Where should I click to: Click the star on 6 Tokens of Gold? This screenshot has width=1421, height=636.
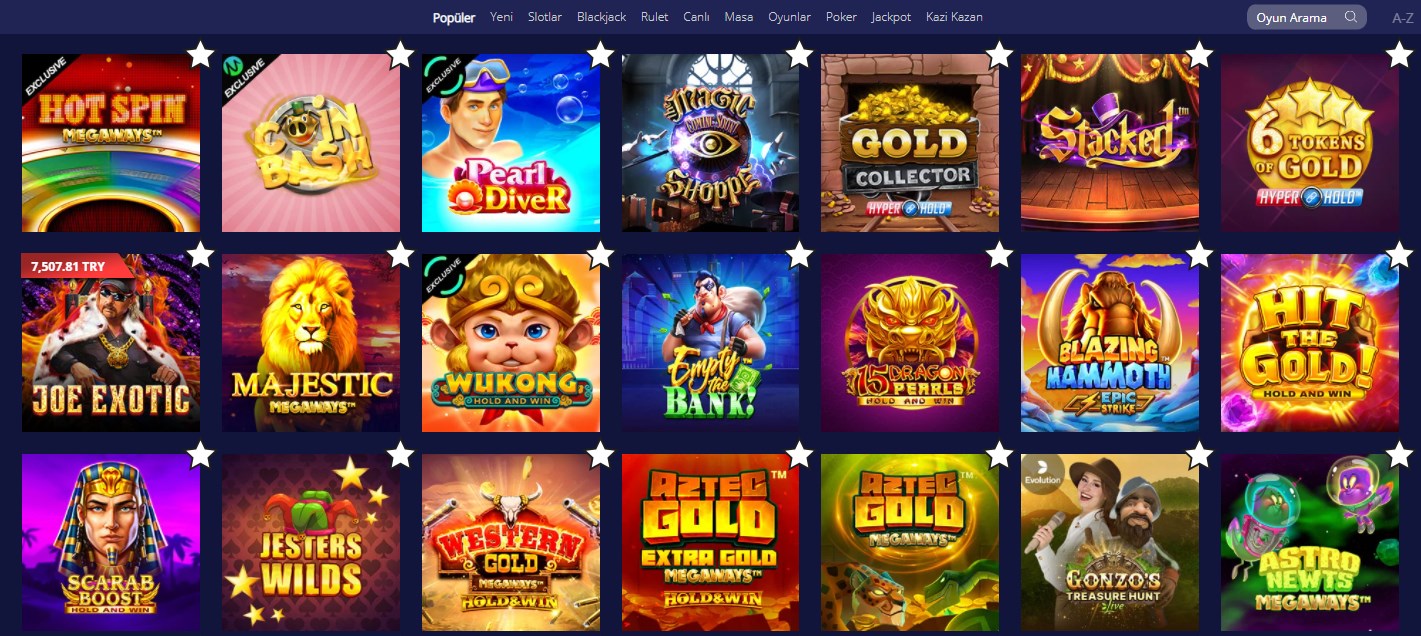point(1399,54)
